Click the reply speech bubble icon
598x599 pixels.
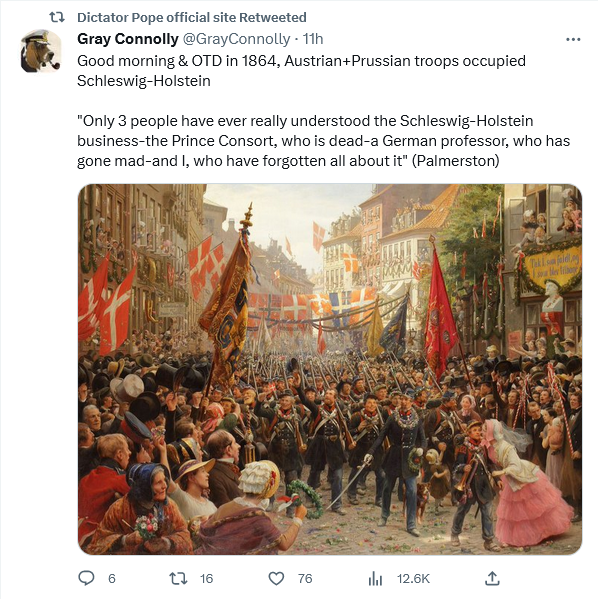click(x=86, y=578)
